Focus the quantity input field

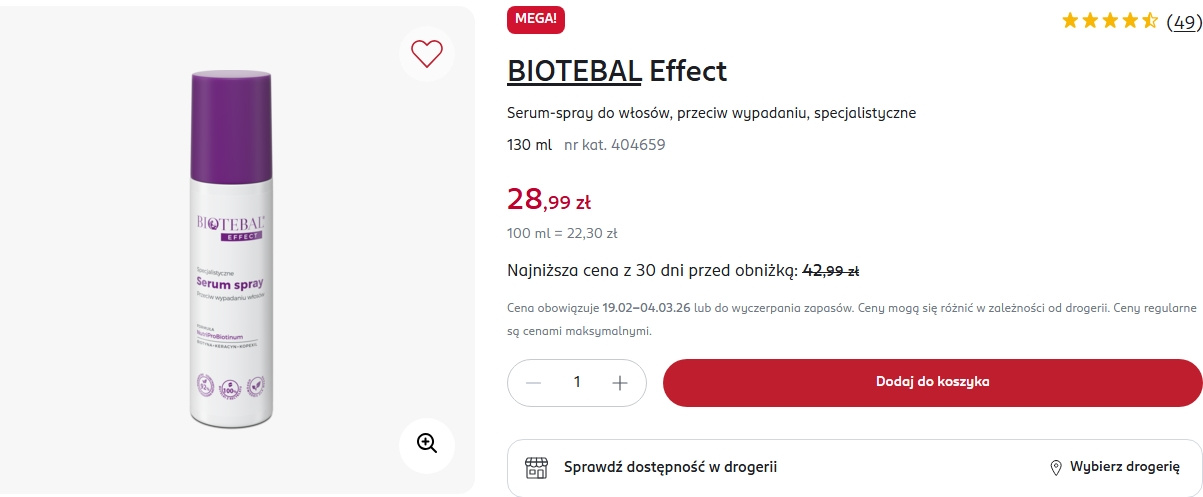pos(577,383)
